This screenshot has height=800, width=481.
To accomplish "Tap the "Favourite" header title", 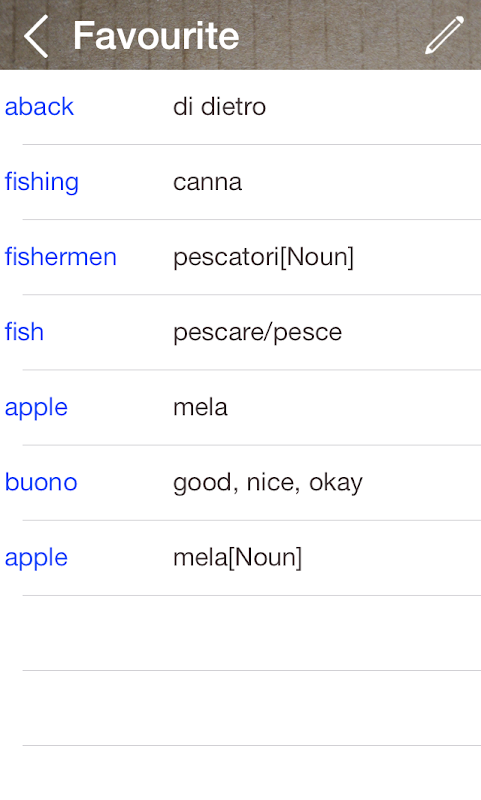I will point(156,36).
